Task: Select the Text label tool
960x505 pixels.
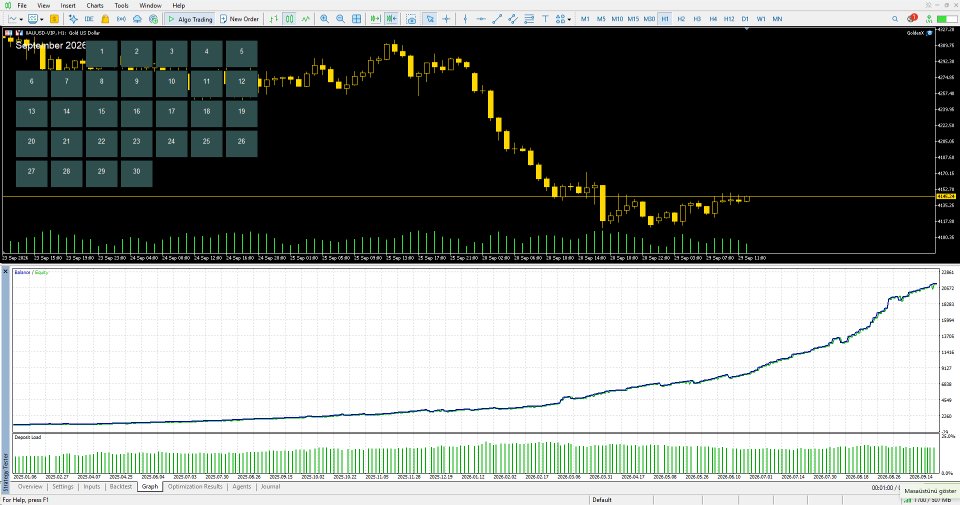Action: (545, 19)
